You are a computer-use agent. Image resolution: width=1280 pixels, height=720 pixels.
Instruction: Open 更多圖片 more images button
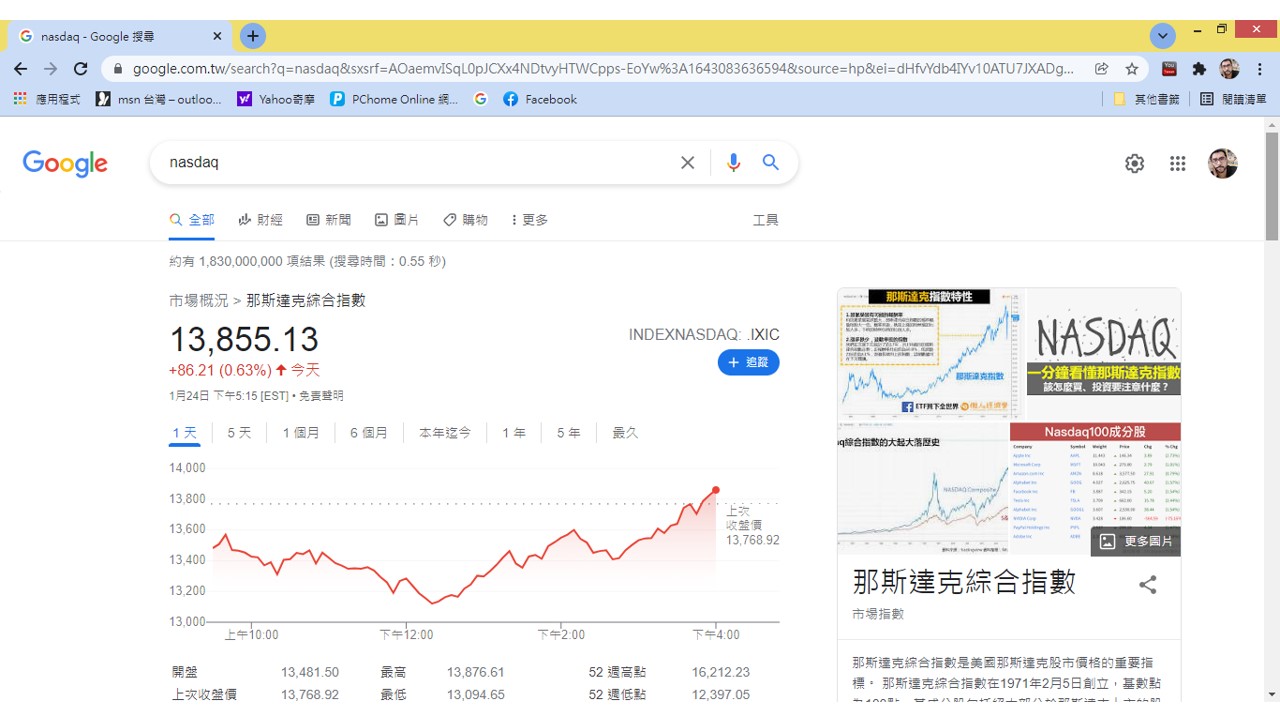[1135, 541]
